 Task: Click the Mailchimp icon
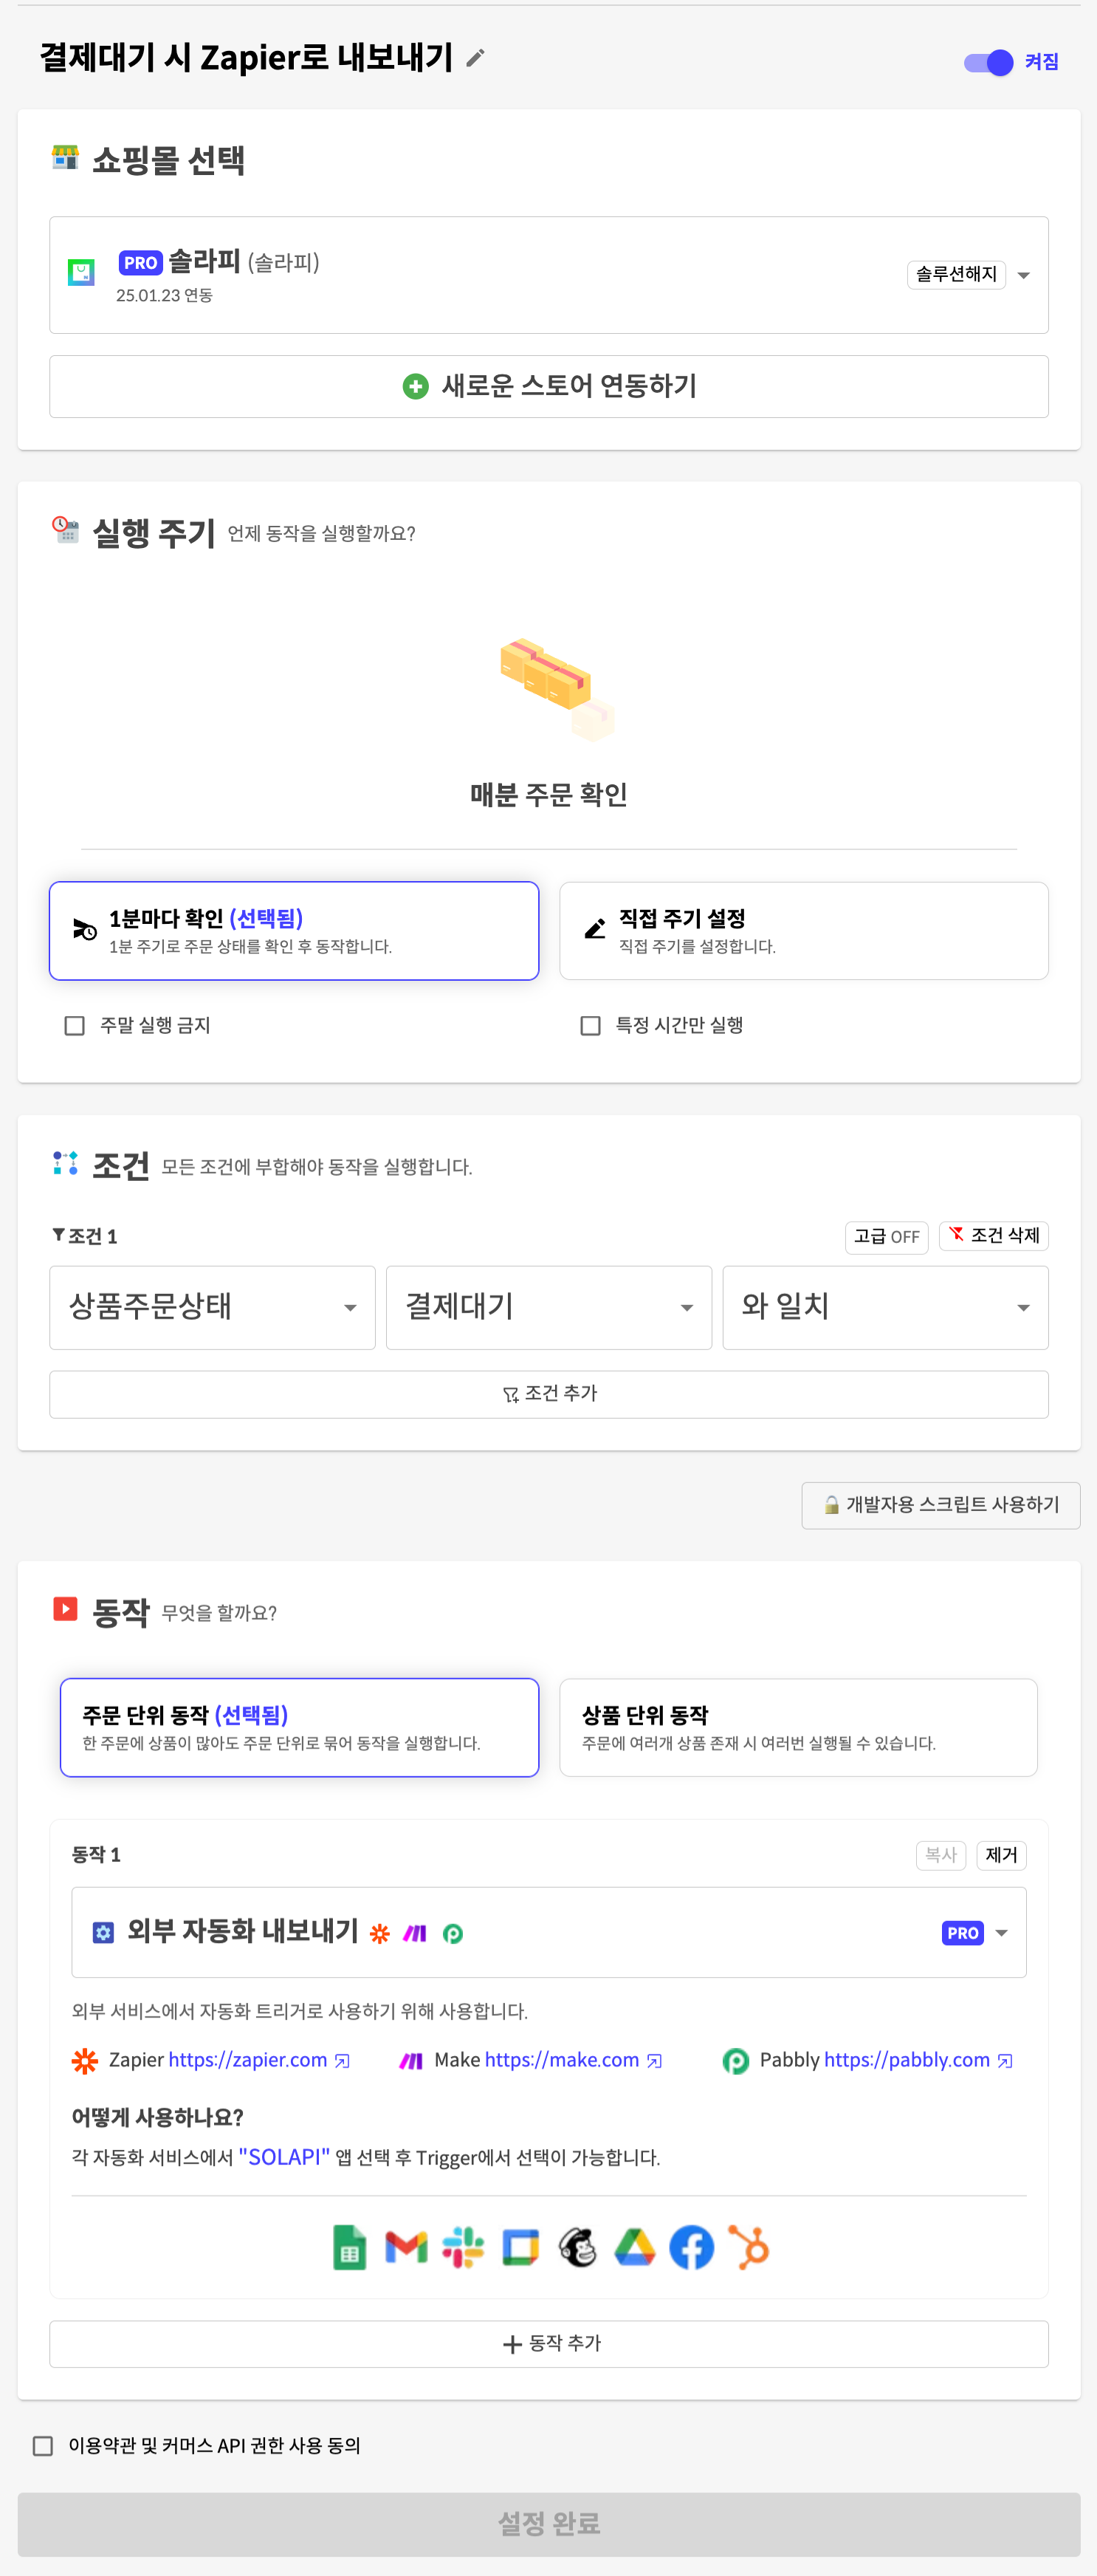(x=578, y=2248)
